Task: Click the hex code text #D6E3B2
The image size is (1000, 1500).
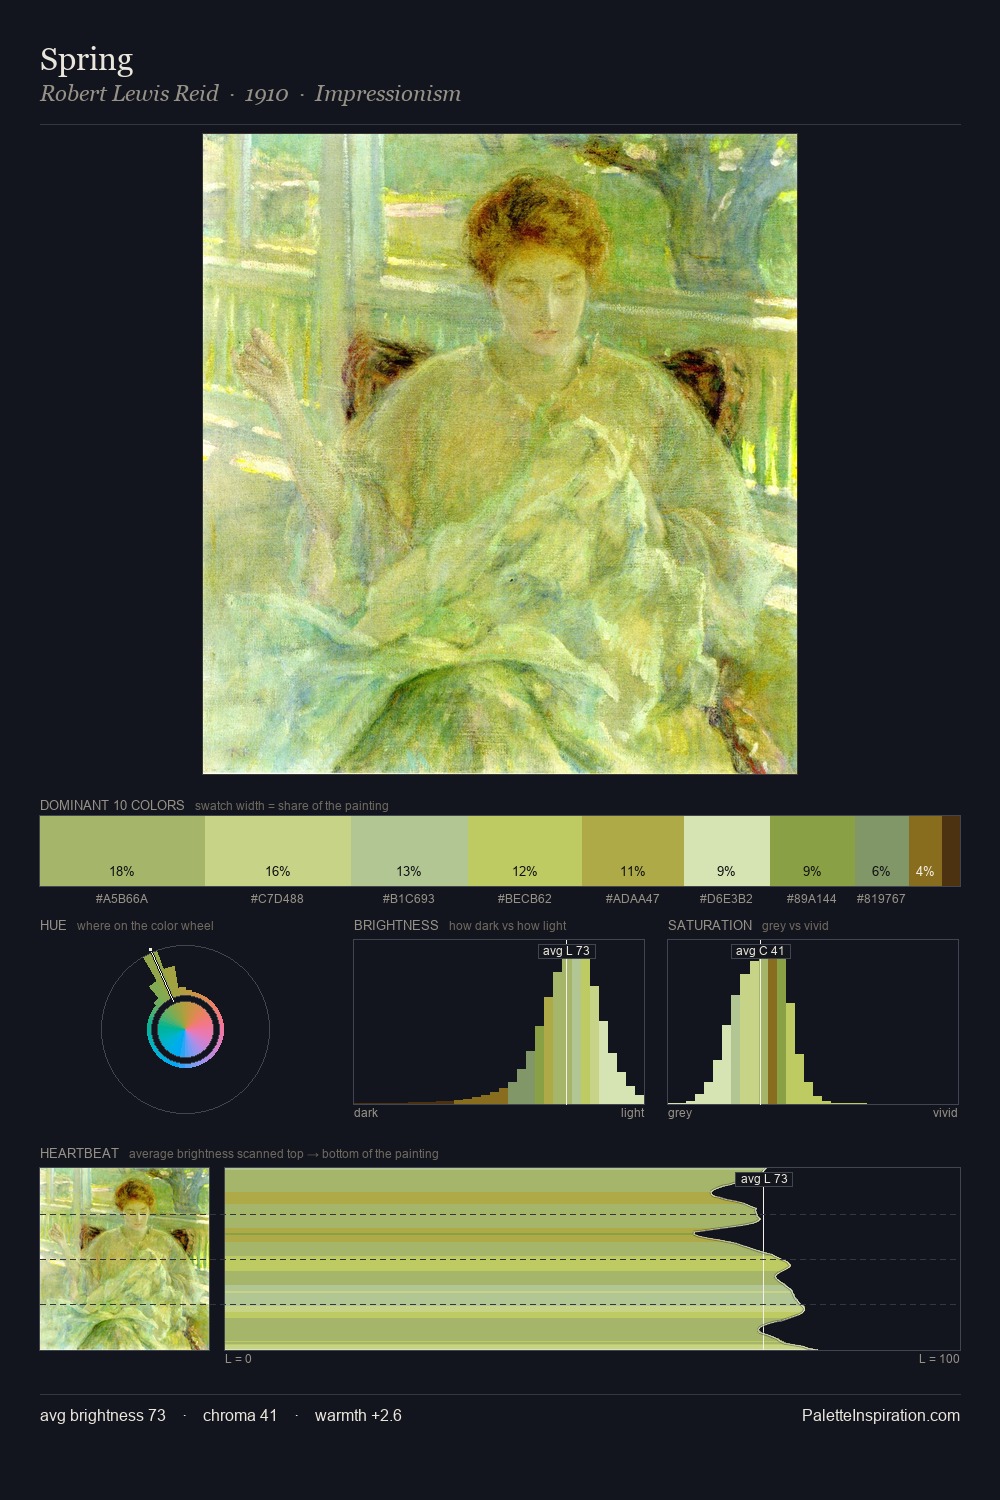Action: point(726,899)
